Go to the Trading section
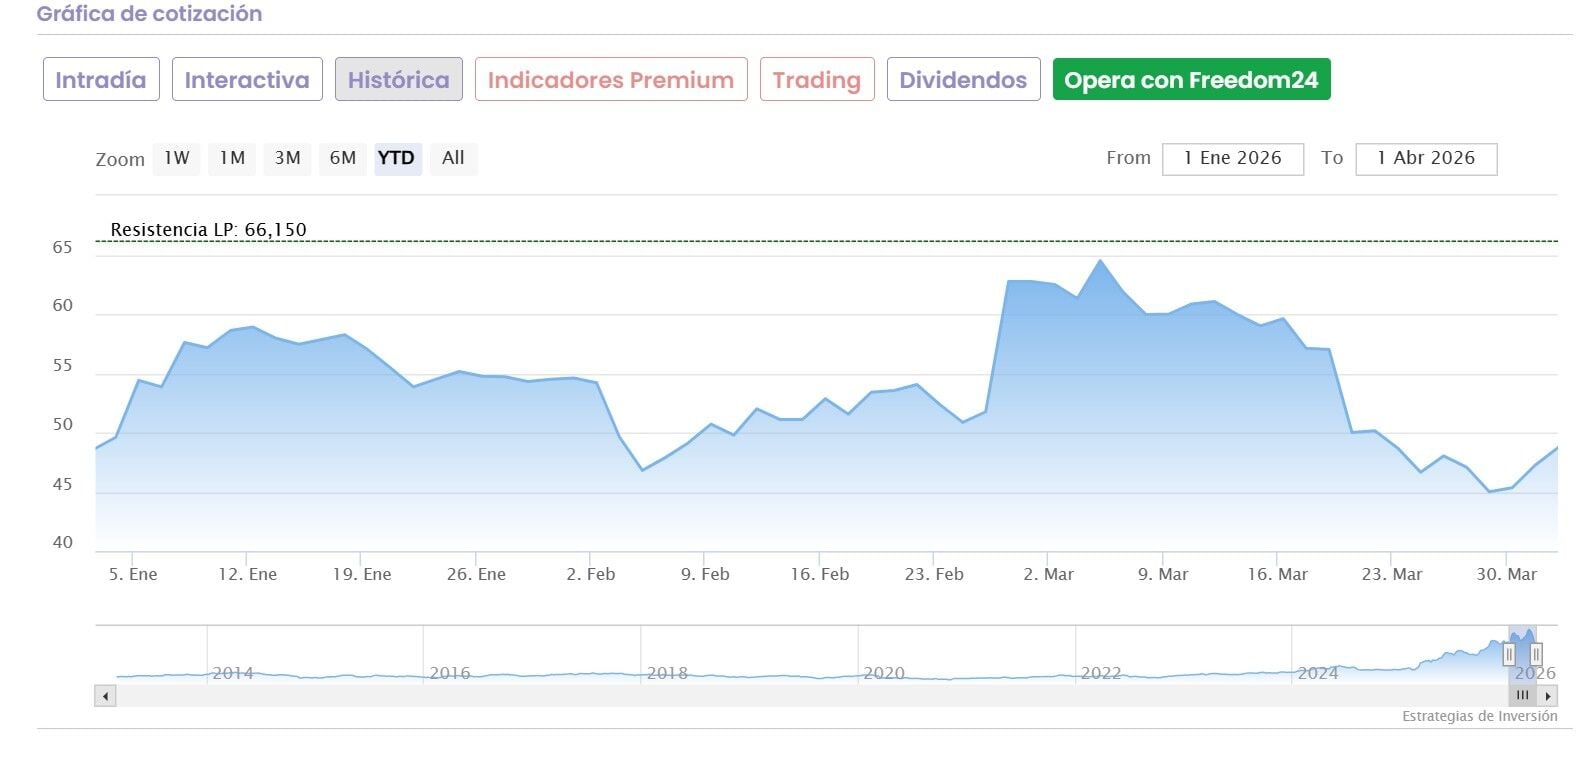 (816, 80)
